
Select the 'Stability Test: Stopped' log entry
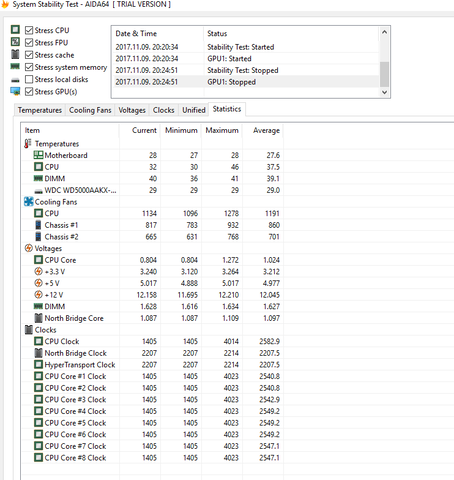point(246,70)
